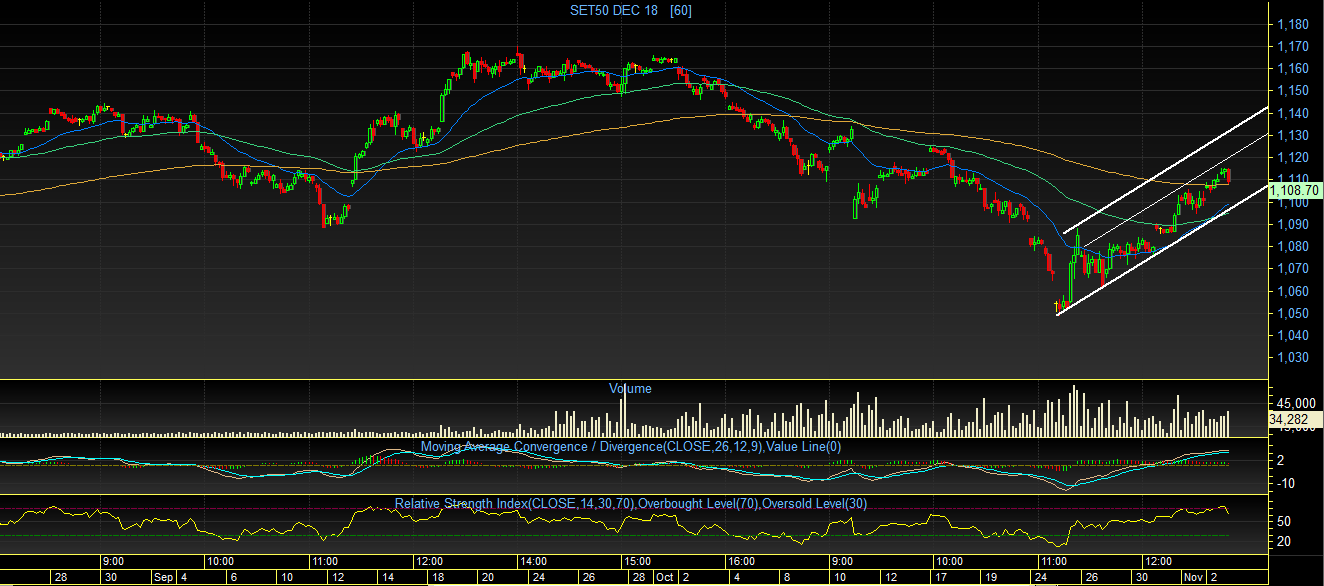Click the 45,000 volume axis label
The image size is (1324, 586).
tap(1296, 403)
